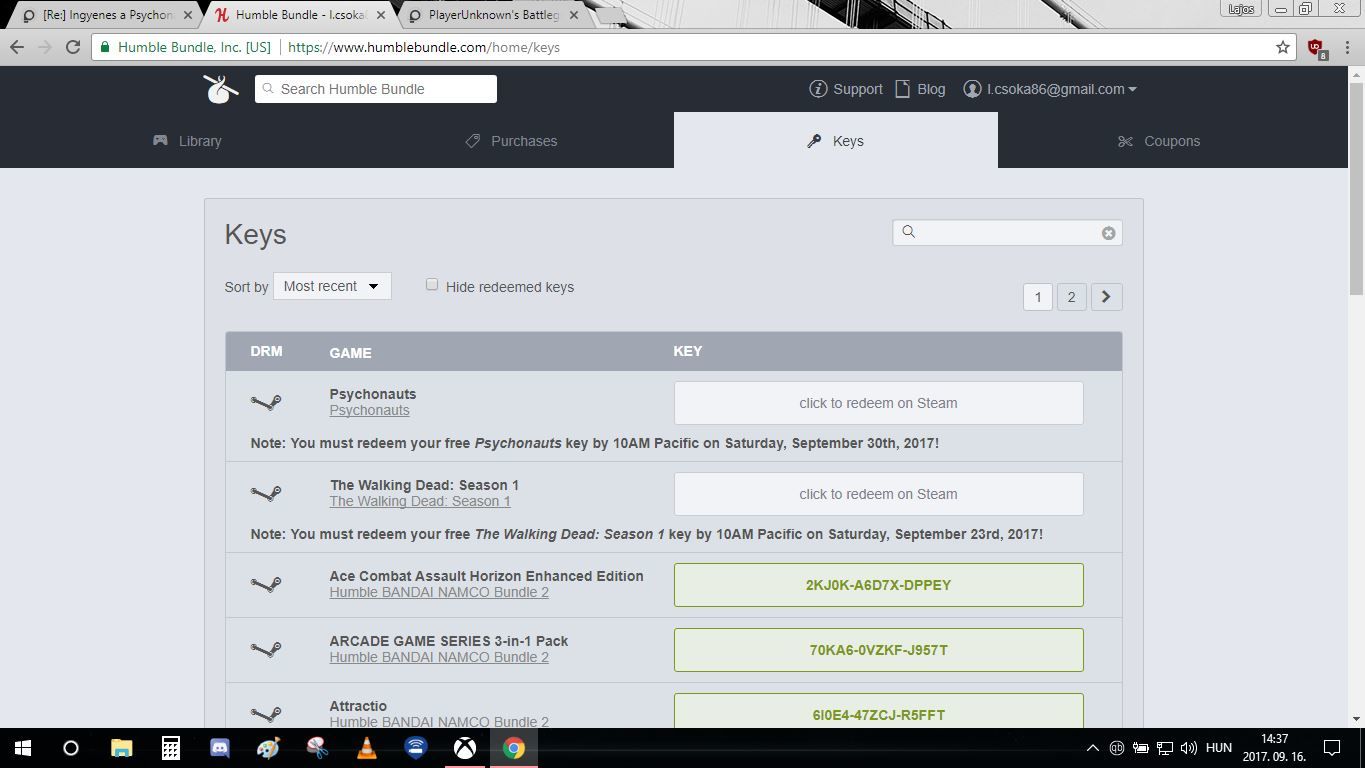Click the keys filter search field
Viewport: 1365px width, 768px height.
click(x=1007, y=232)
